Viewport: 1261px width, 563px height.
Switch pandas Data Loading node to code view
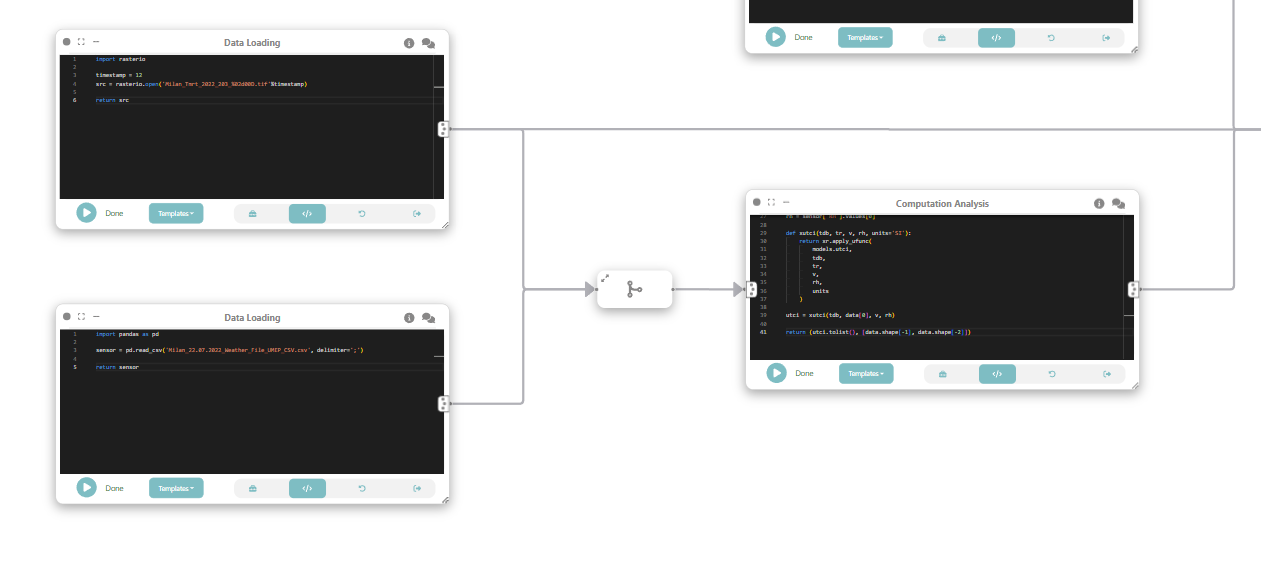pos(307,488)
